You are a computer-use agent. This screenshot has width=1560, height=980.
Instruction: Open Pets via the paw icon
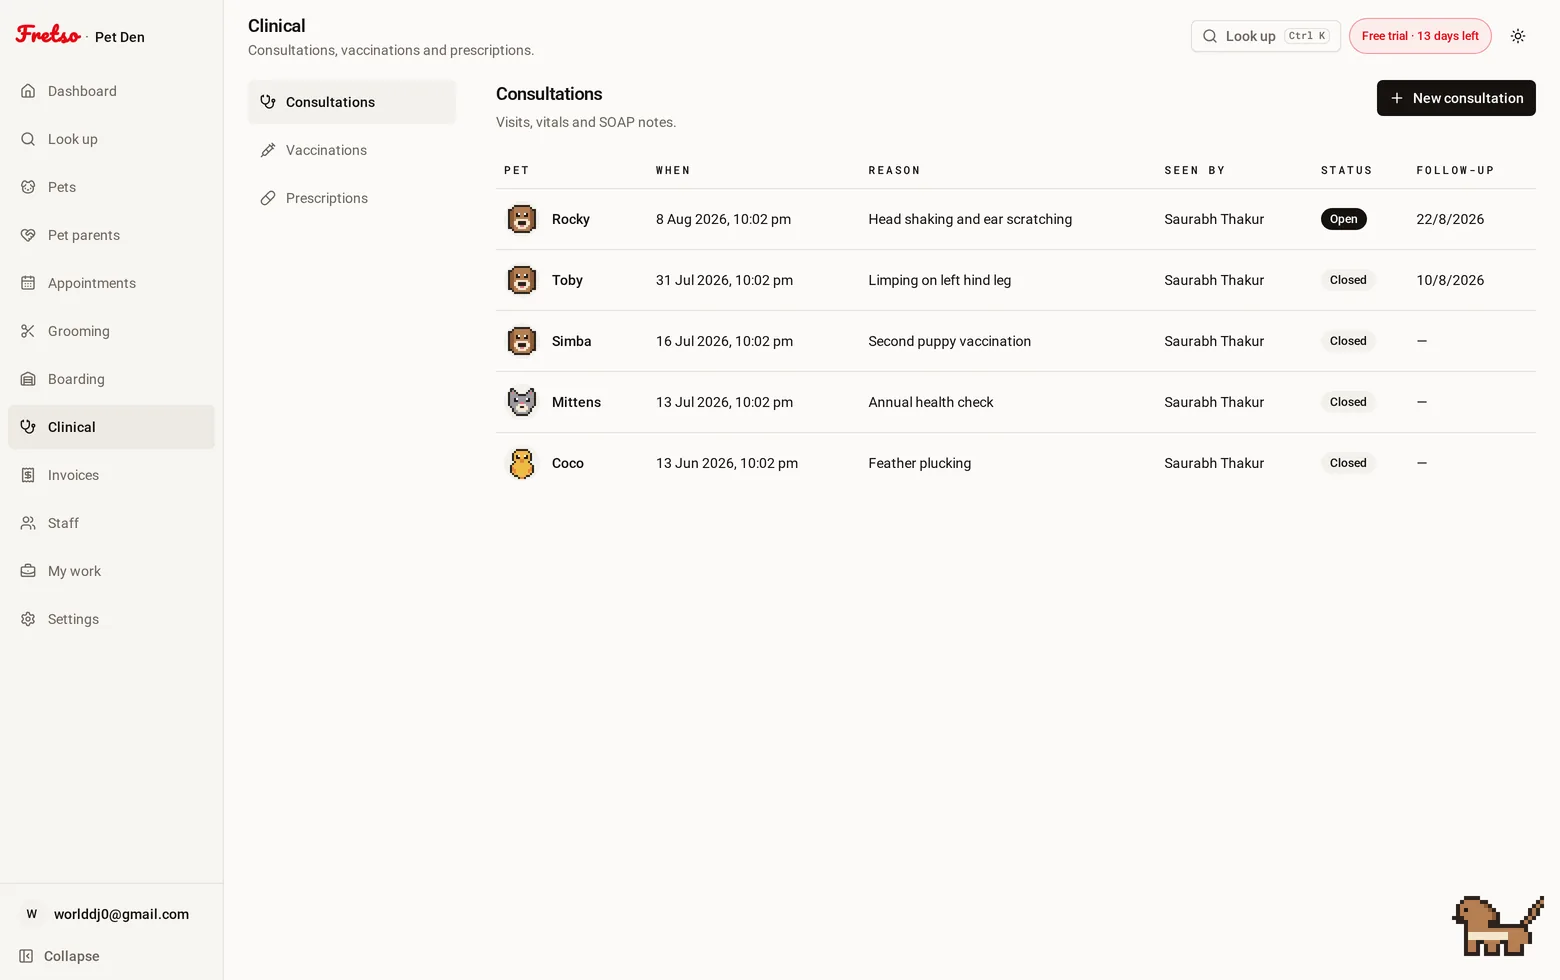tap(28, 187)
